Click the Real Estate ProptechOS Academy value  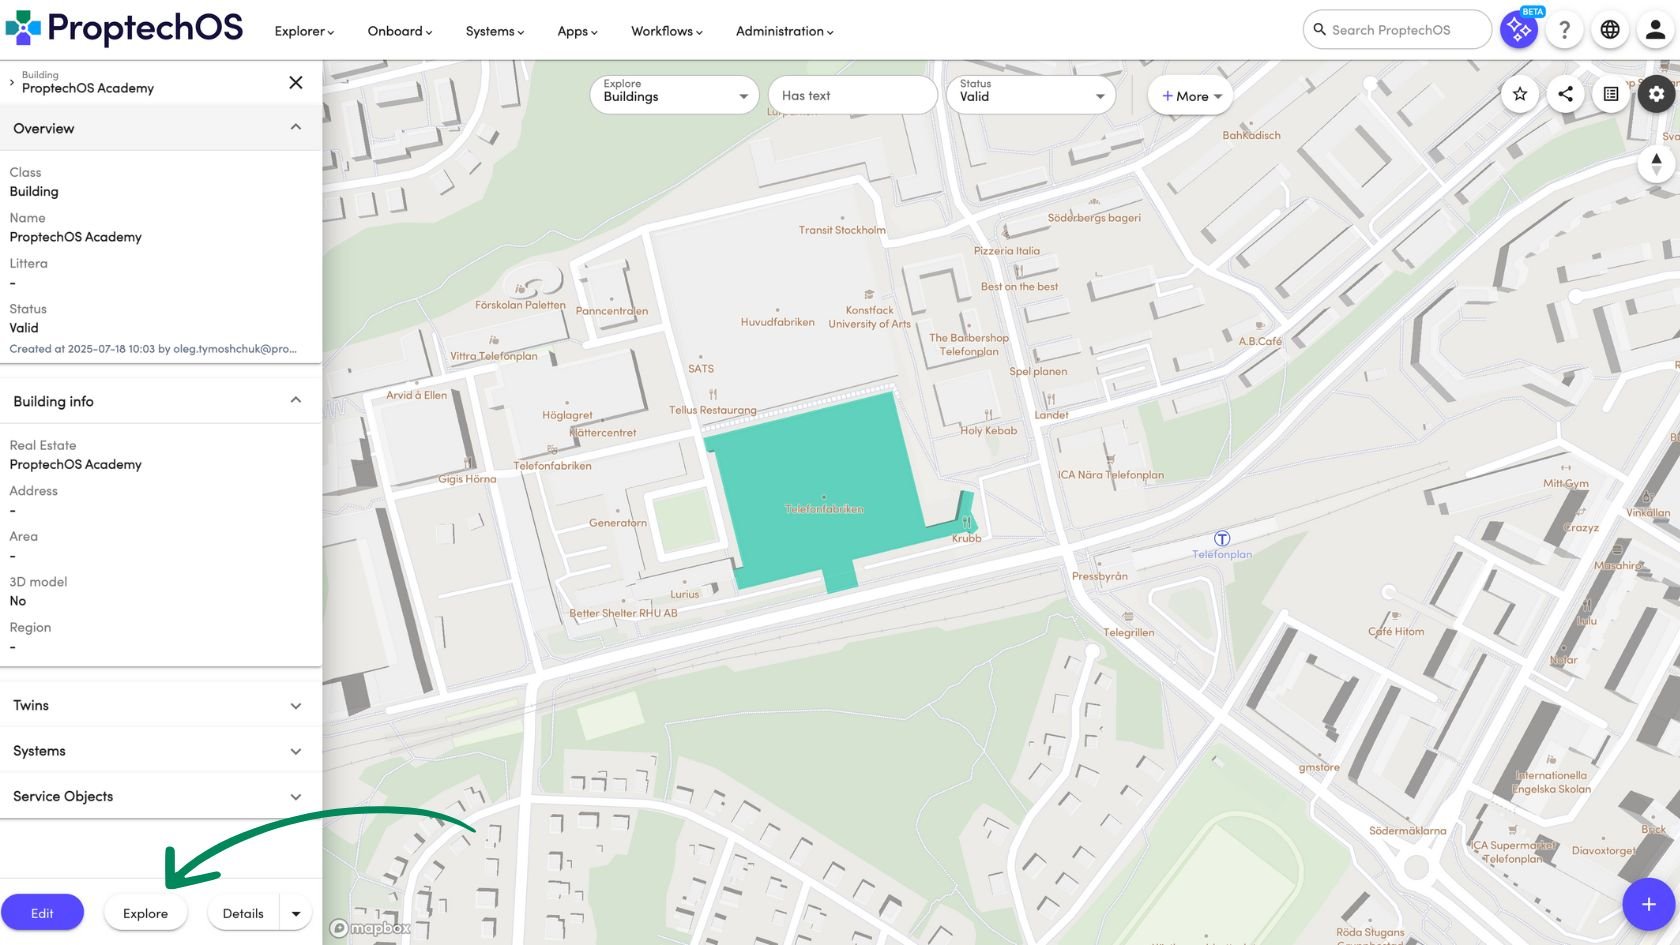[x=76, y=464]
